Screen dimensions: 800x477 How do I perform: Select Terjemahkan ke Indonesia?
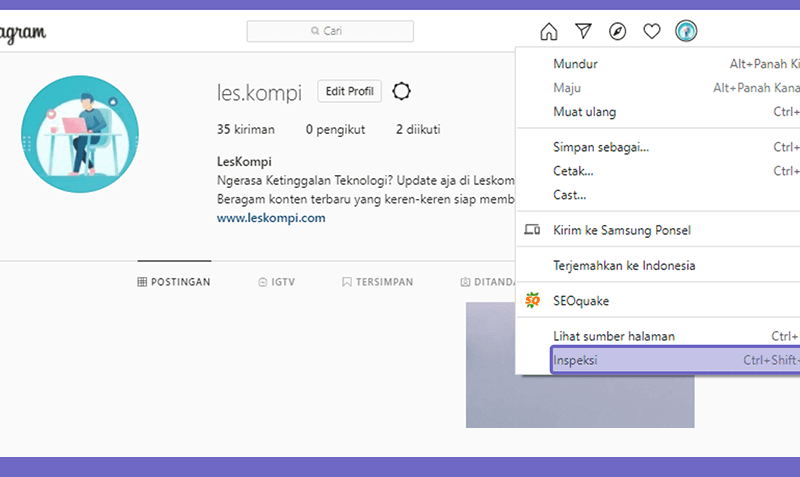(x=658, y=265)
